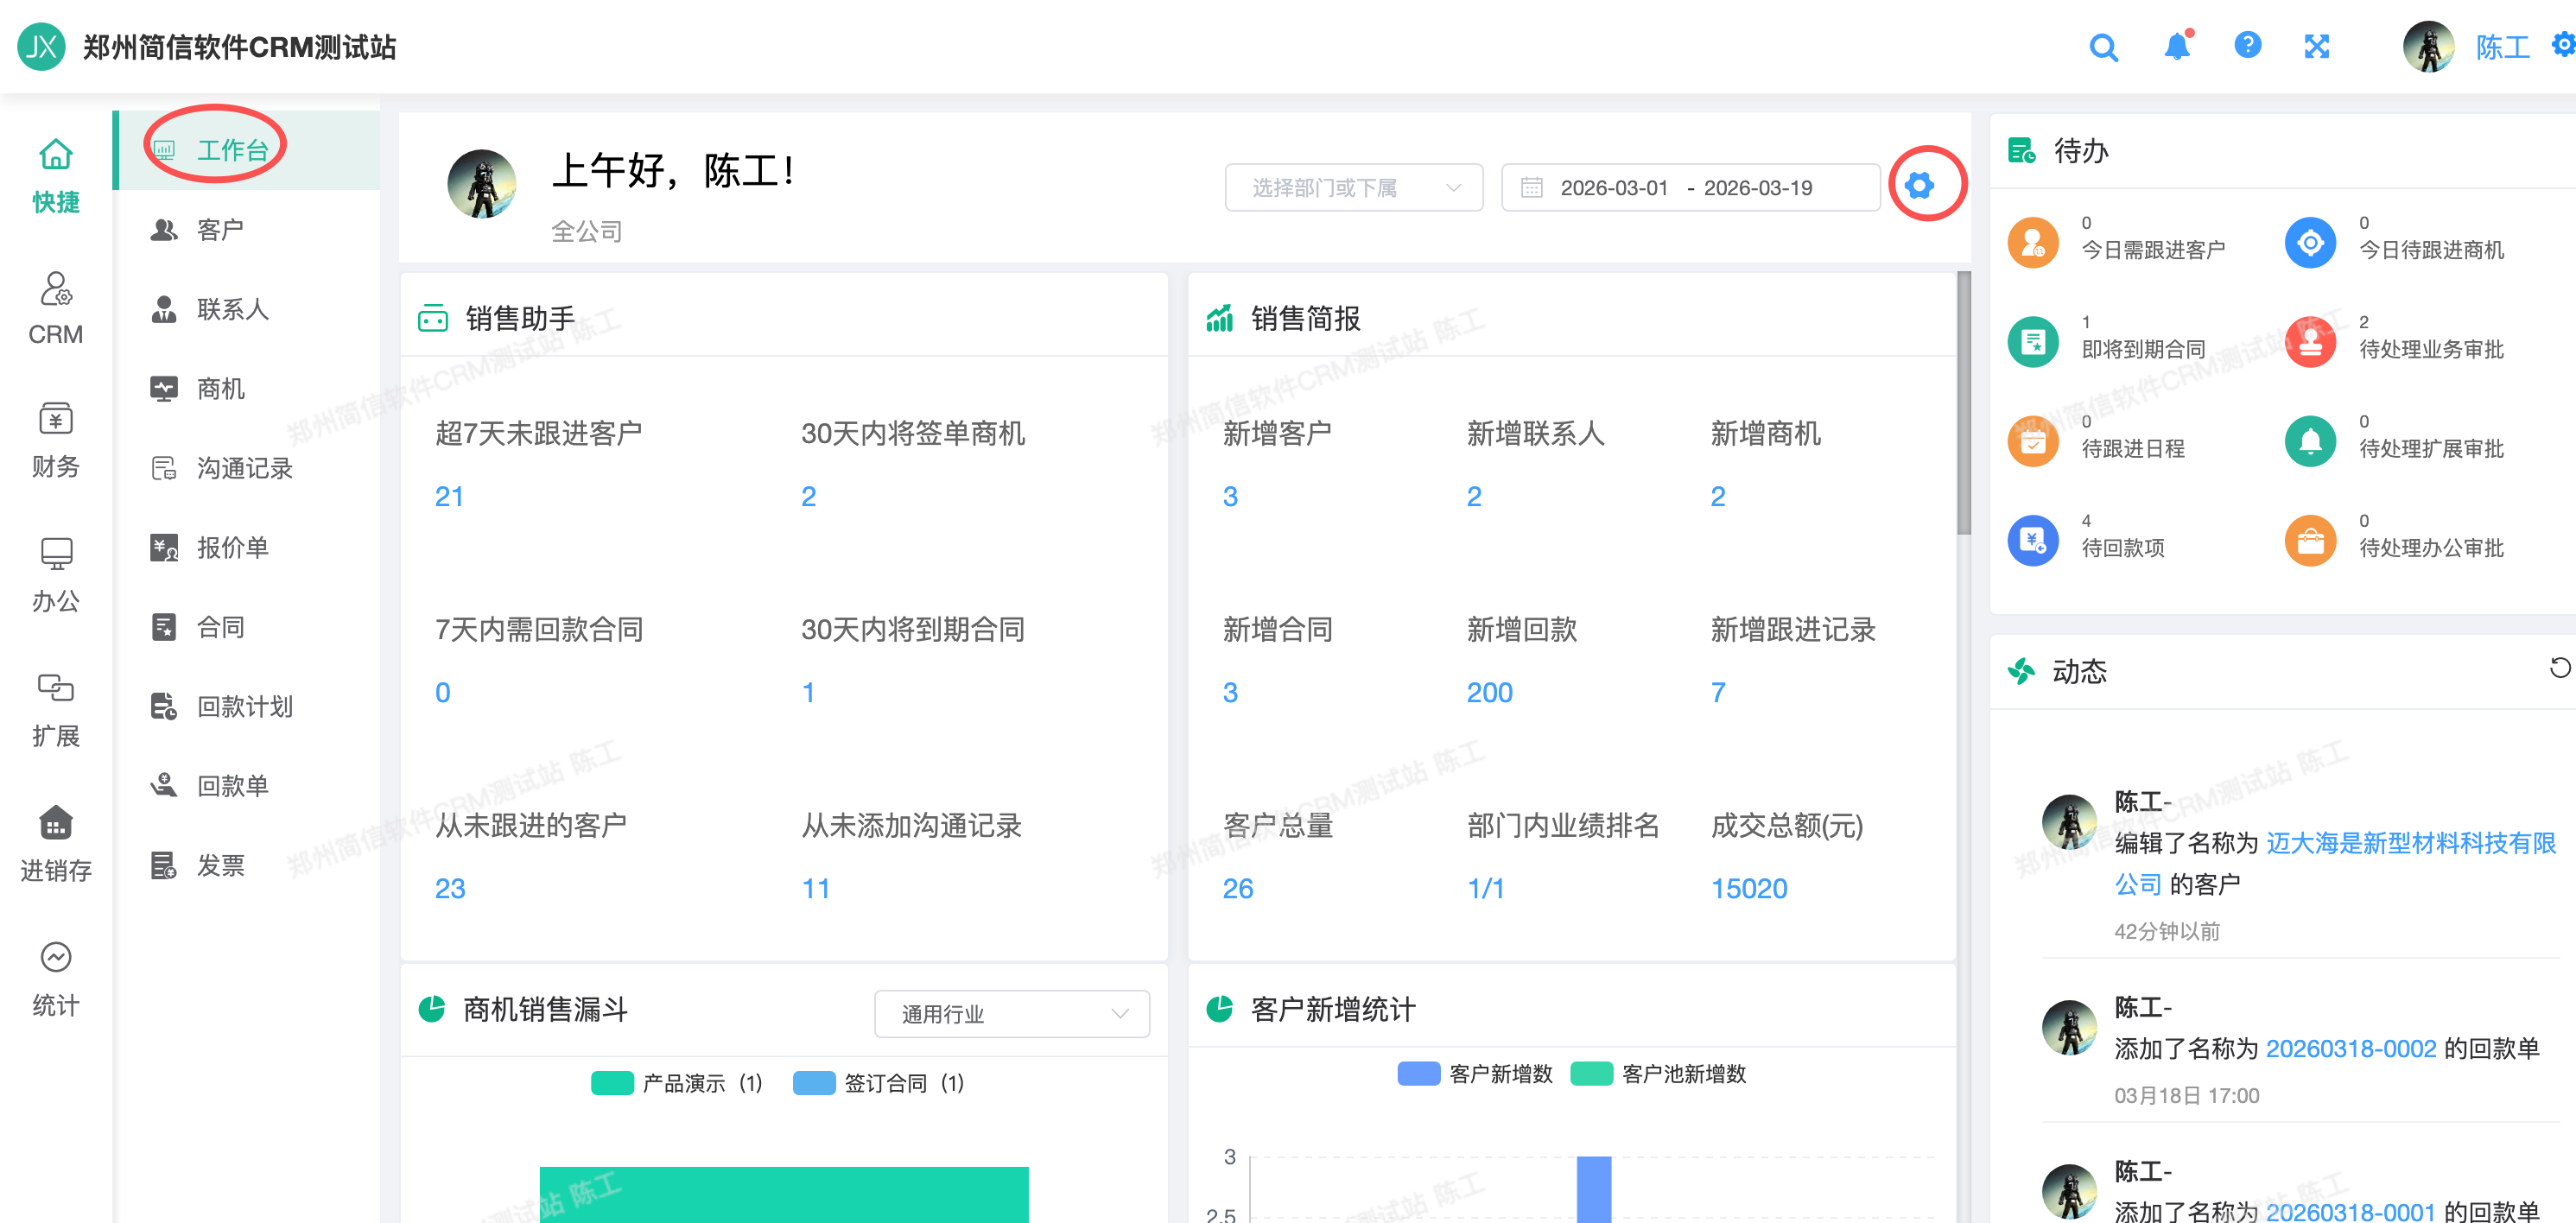Image resolution: width=2576 pixels, height=1223 pixels.
Task: Click green funnel bar in 商机销售漏斗
Action: click(784, 1195)
